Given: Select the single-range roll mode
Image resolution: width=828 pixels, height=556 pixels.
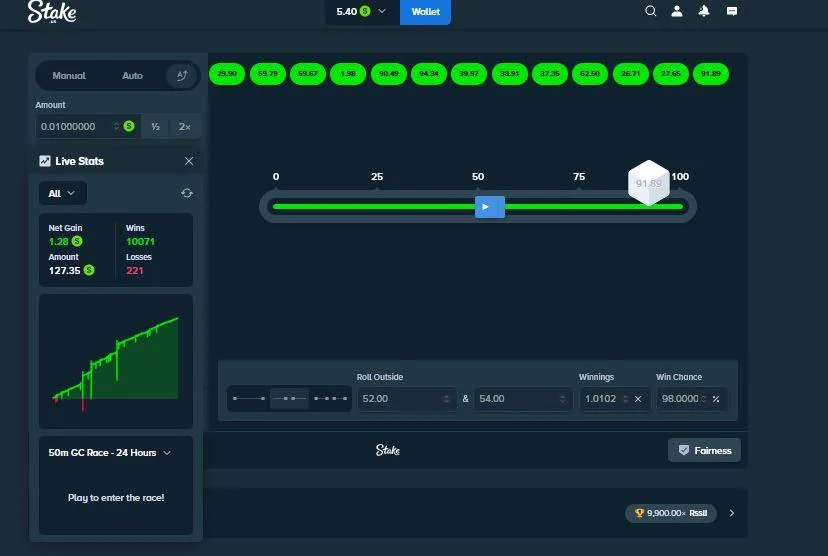Looking at the screenshot, I should pyautogui.click(x=249, y=398).
